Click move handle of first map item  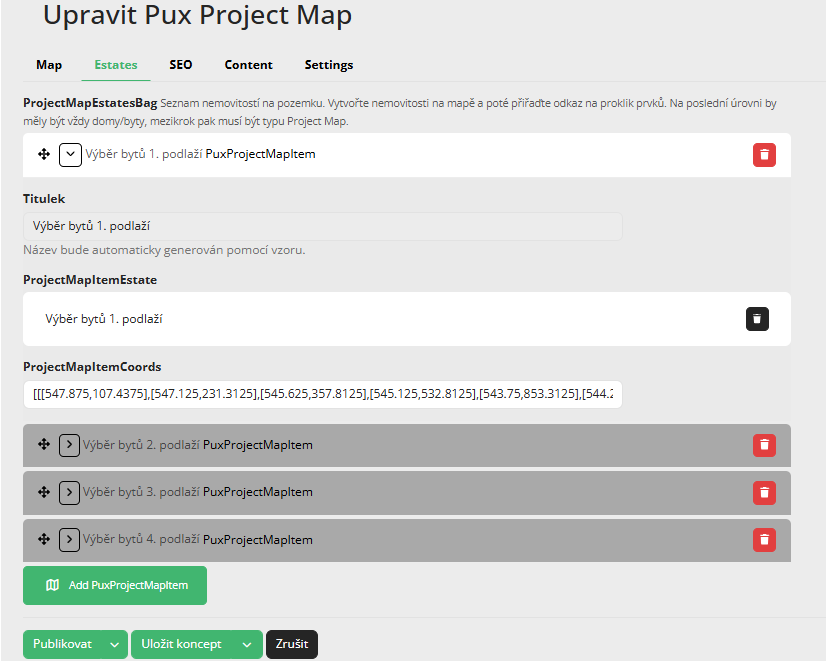[x=43, y=155]
